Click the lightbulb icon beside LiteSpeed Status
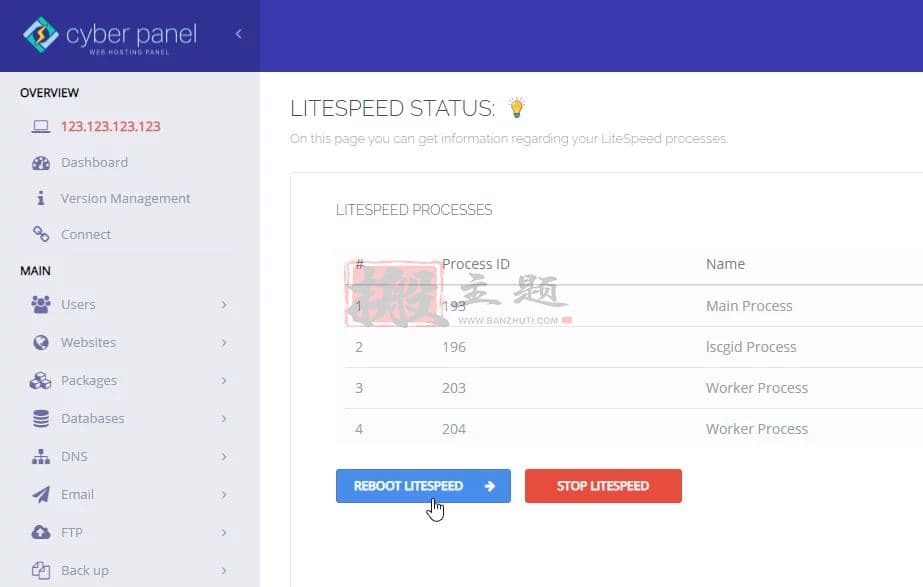Image resolution: width=923 pixels, height=587 pixels. click(x=516, y=108)
